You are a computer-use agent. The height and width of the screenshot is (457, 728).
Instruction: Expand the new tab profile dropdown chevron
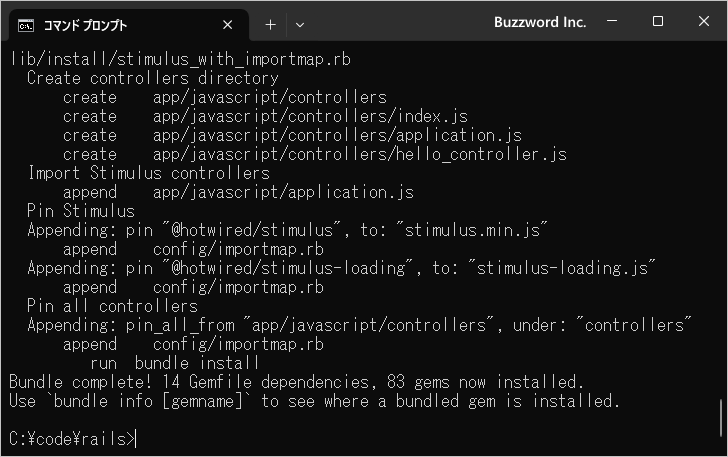(300, 25)
